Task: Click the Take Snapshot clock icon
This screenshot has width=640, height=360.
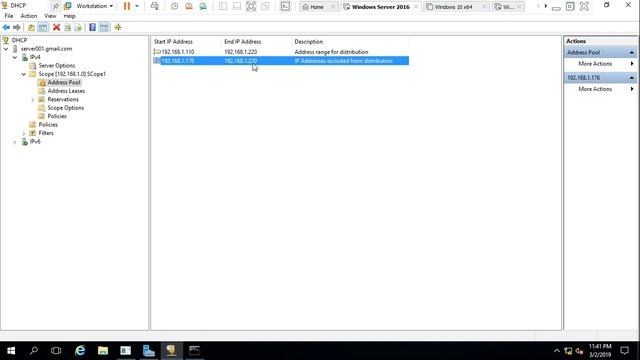Action: (x=174, y=6)
